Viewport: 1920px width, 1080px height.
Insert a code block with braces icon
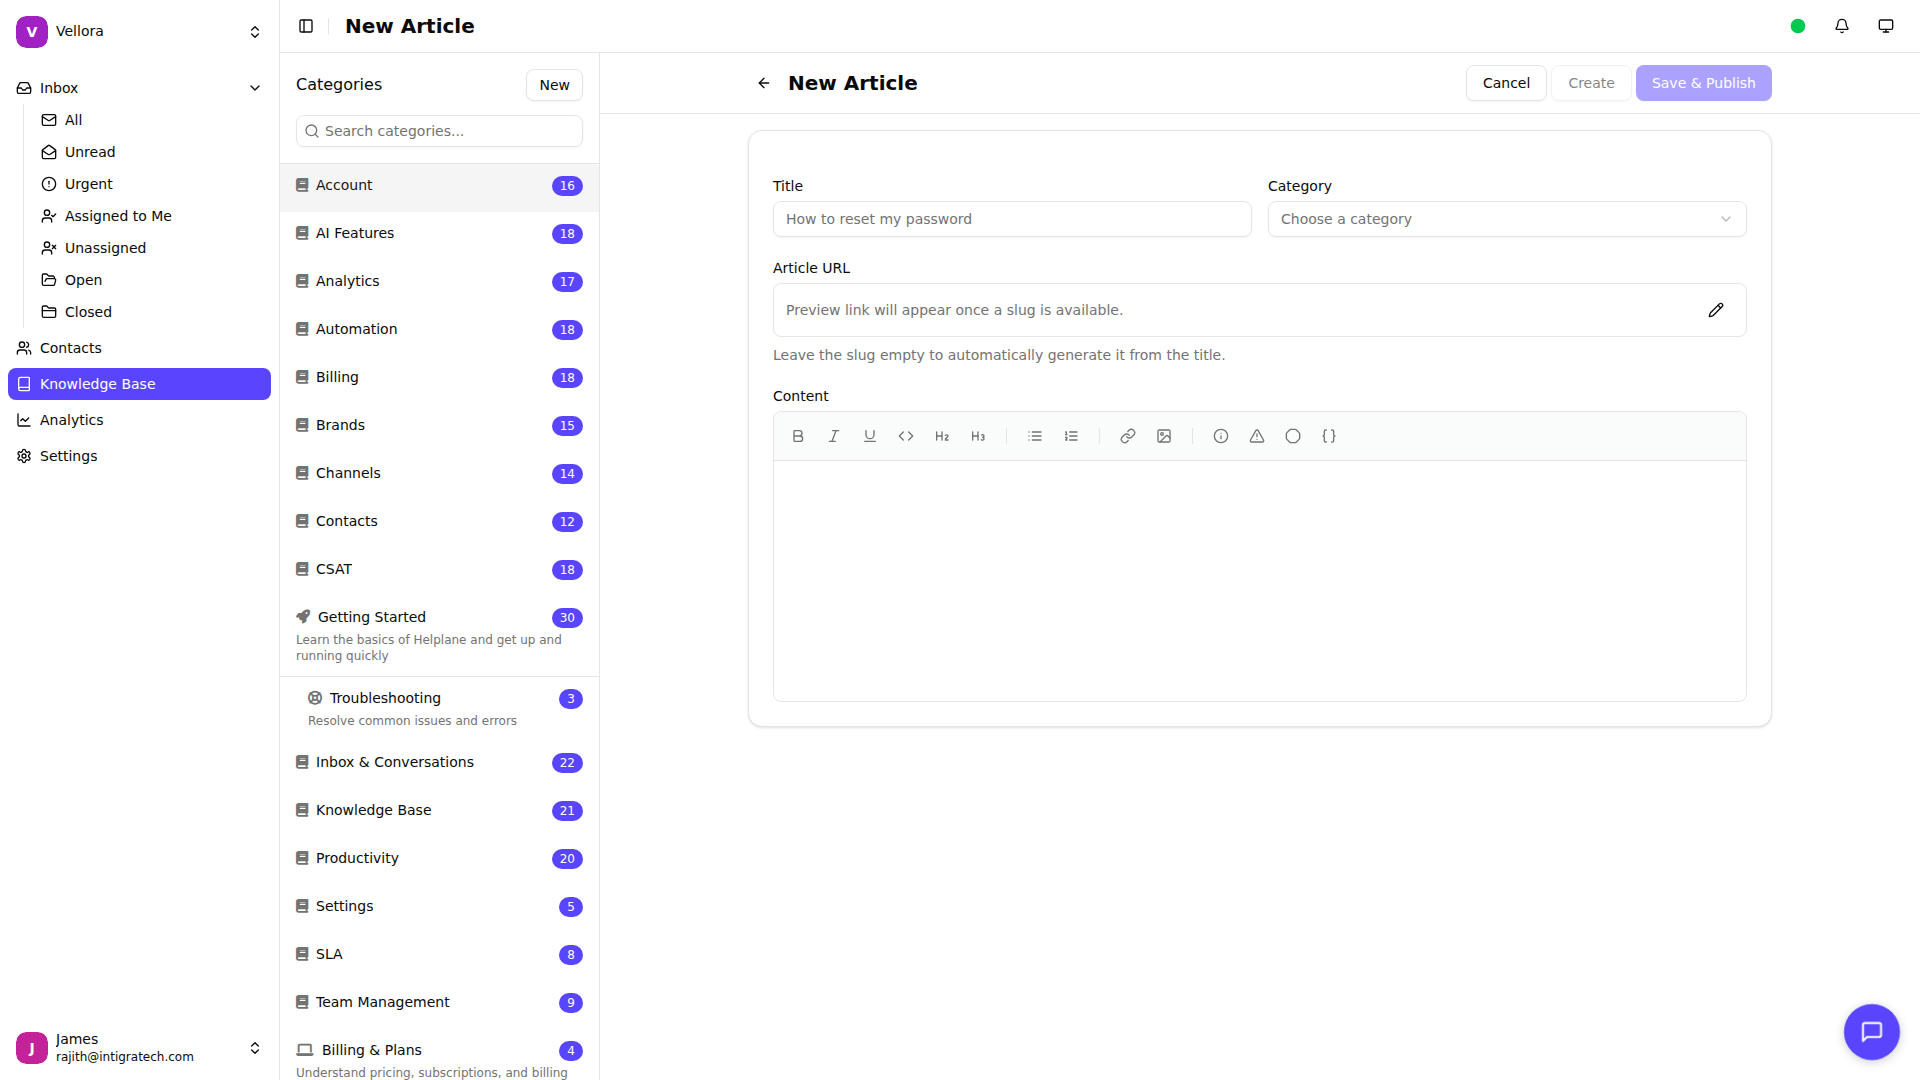coord(1329,436)
